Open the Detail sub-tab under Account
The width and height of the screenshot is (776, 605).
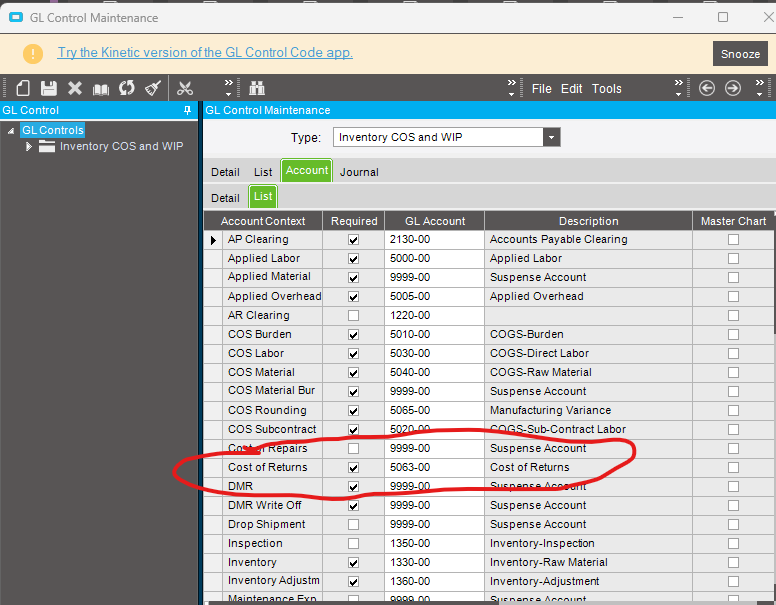pos(225,198)
